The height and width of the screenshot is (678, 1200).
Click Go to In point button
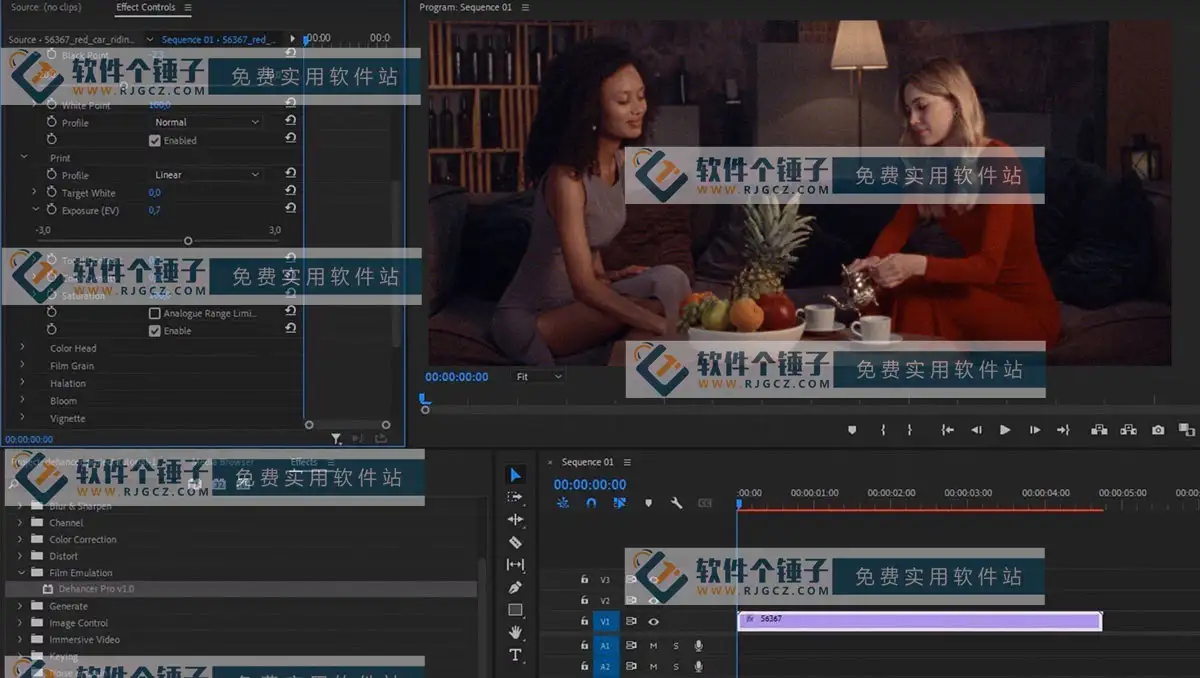point(947,430)
